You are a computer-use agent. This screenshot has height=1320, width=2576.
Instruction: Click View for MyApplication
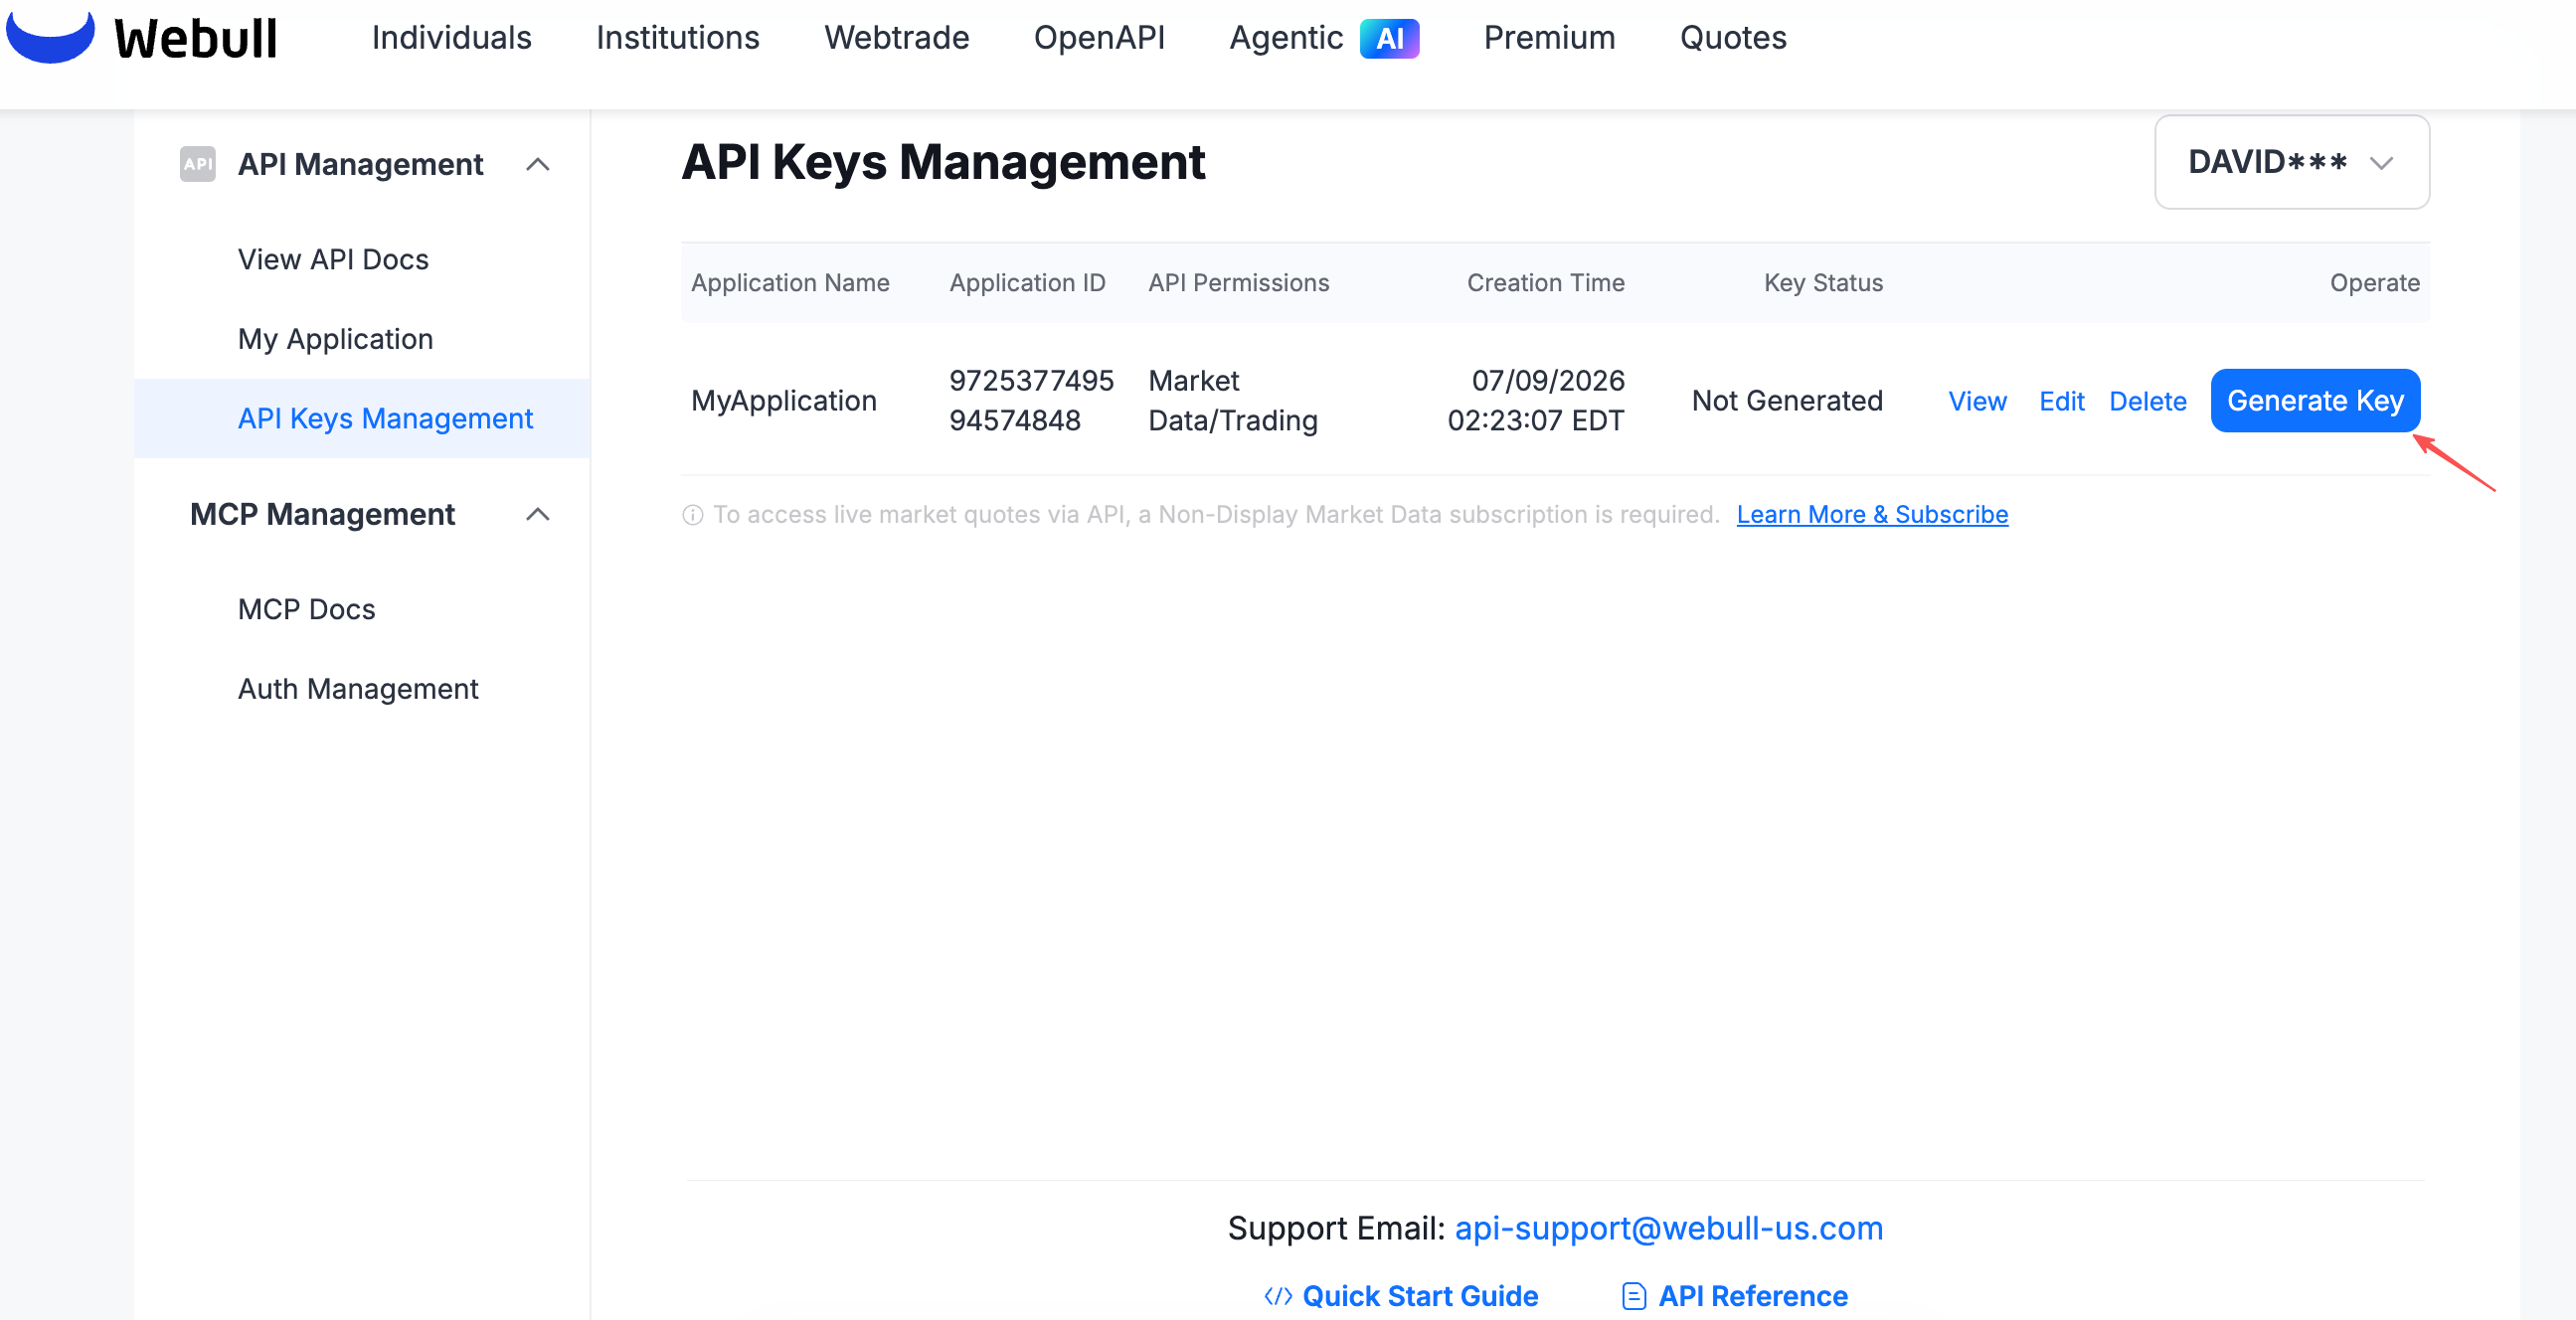[x=1977, y=401]
